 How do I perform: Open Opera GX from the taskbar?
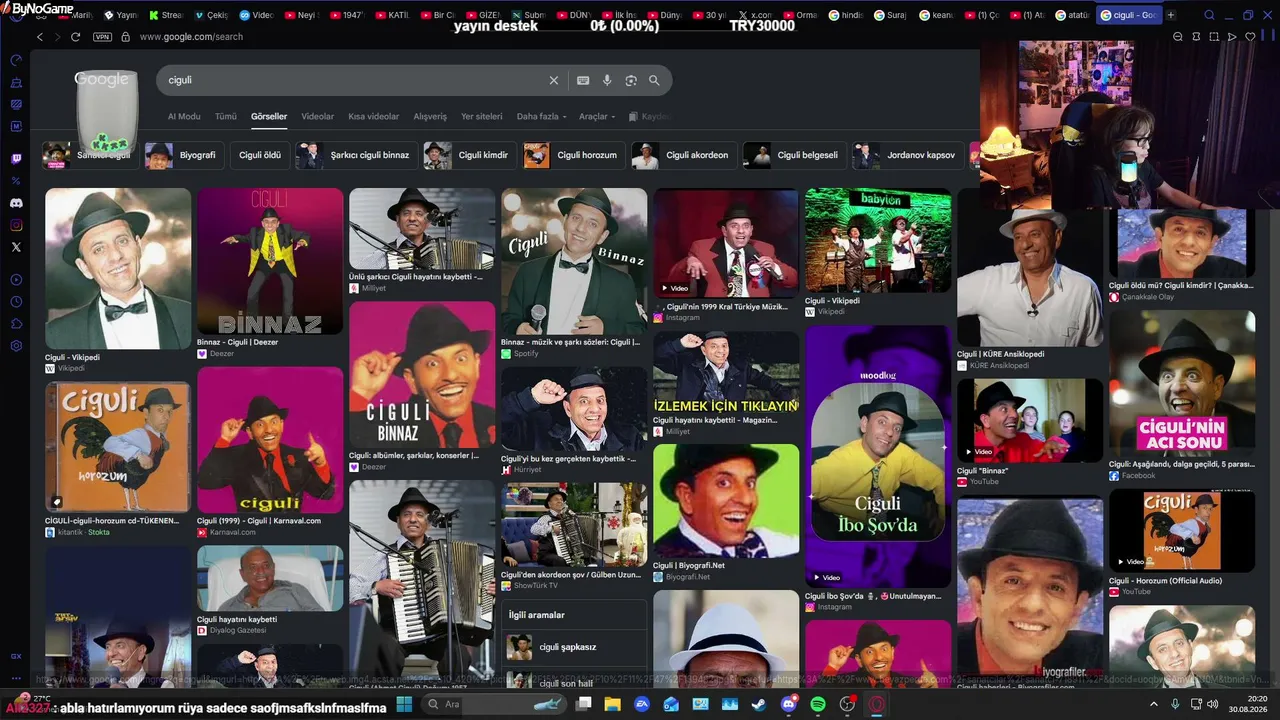pos(877,704)
